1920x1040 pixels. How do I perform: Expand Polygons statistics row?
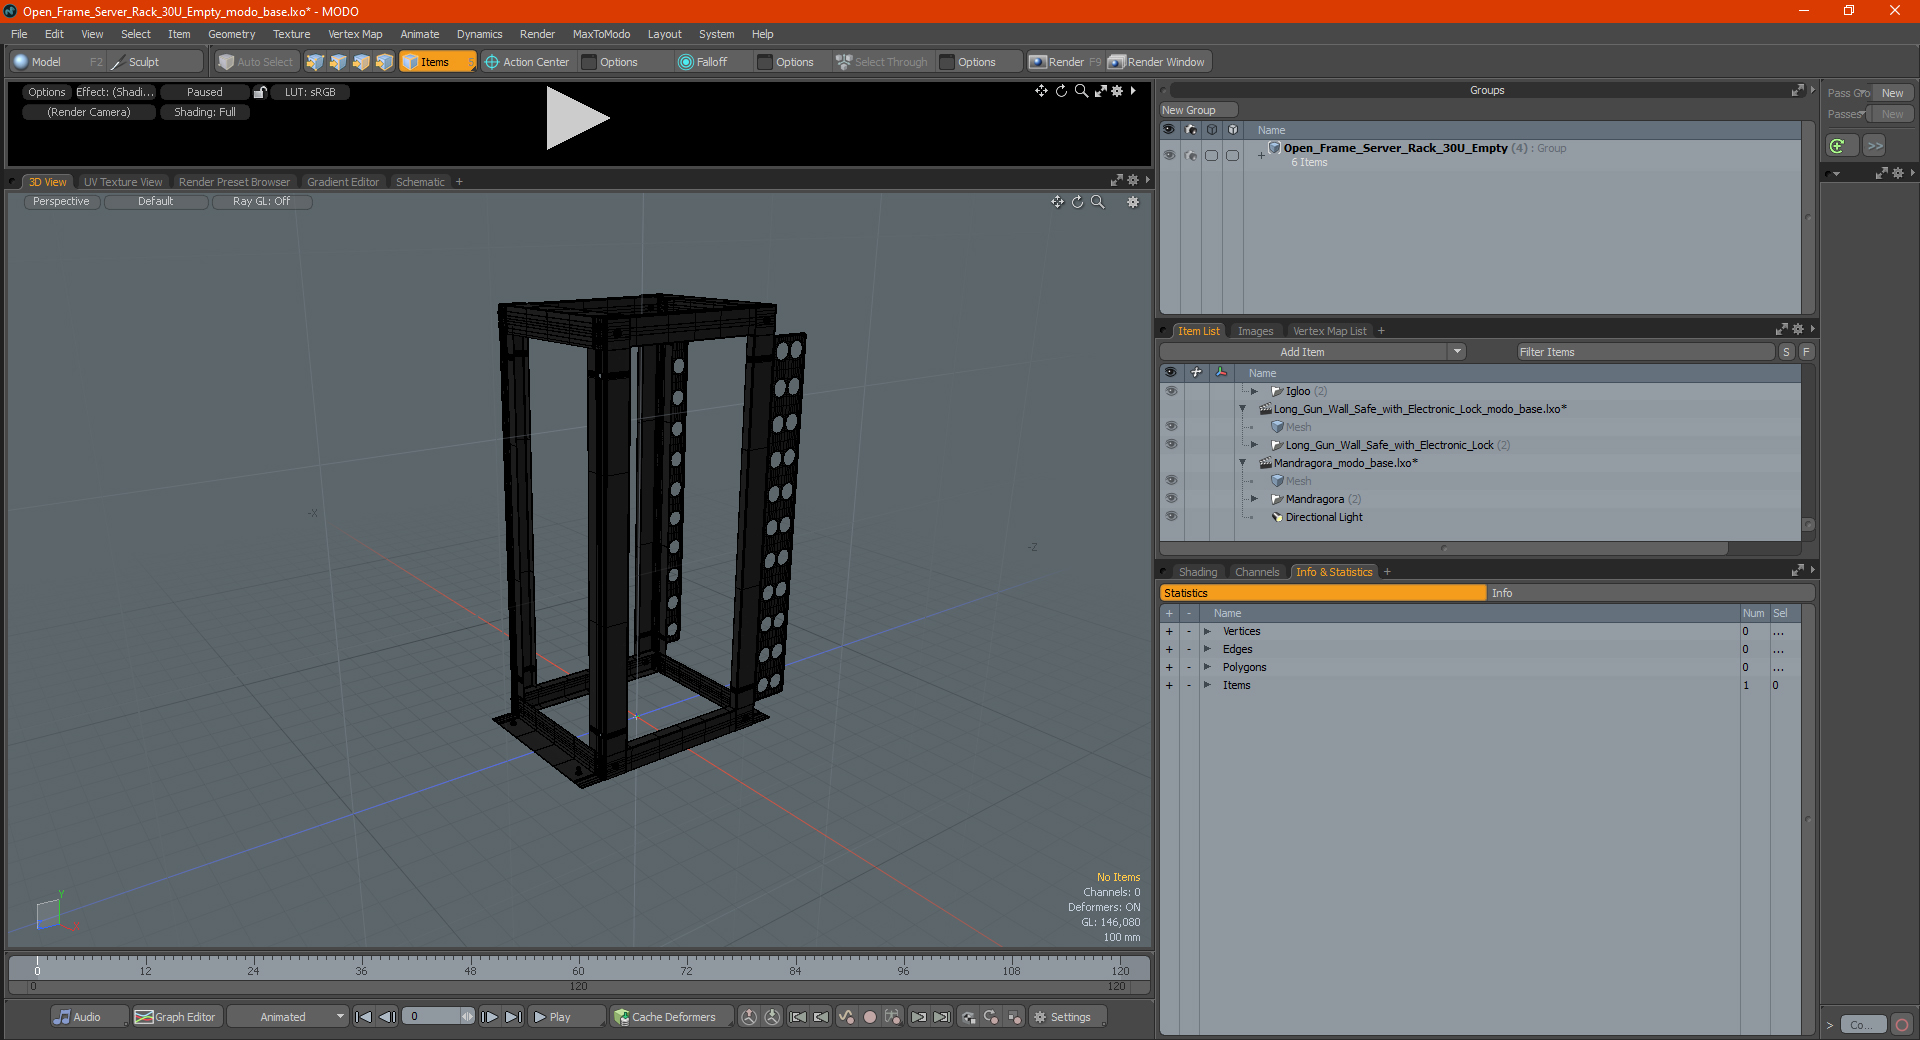point(1207,667)
